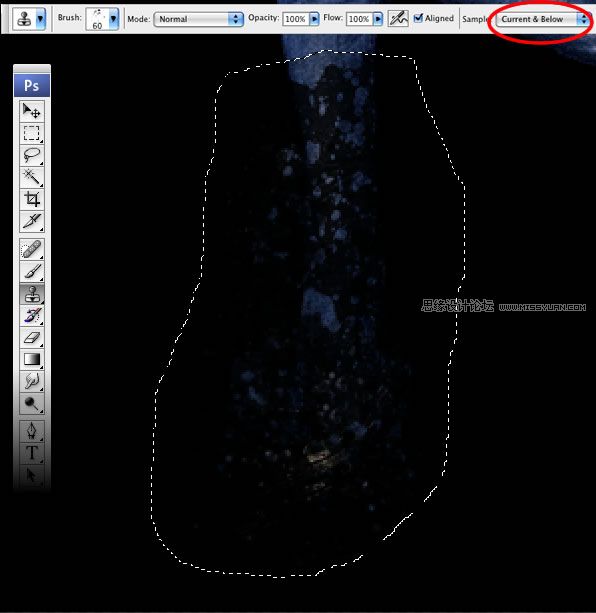Activate the Type tool
The width and height of the screenshot is (596, 613).
pyautogui.click(x=32, y=453)
